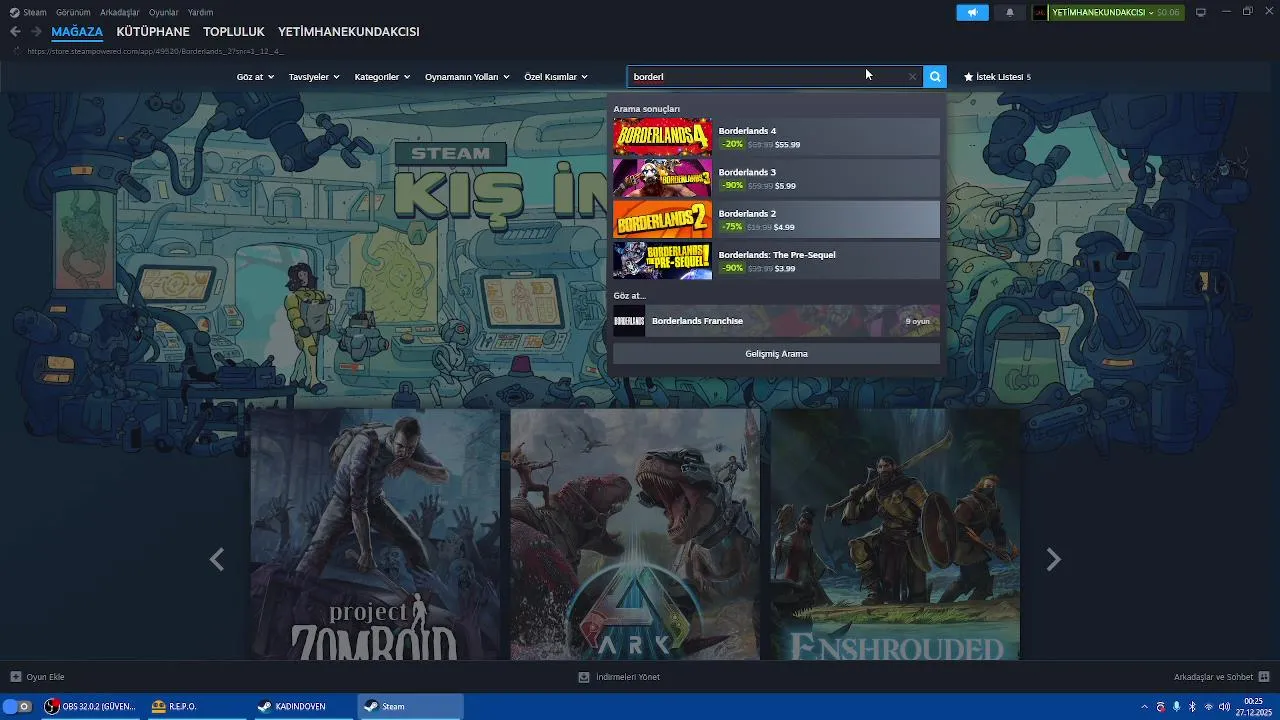This screenshot has width=1280, height=720.
Task: Switch to the MAĞAZA tab
Action: (x=77, y=32)
